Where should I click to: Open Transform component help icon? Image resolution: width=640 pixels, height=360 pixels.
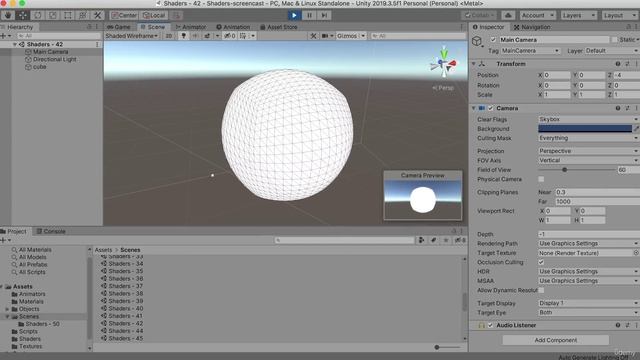(x=618, y=64)
